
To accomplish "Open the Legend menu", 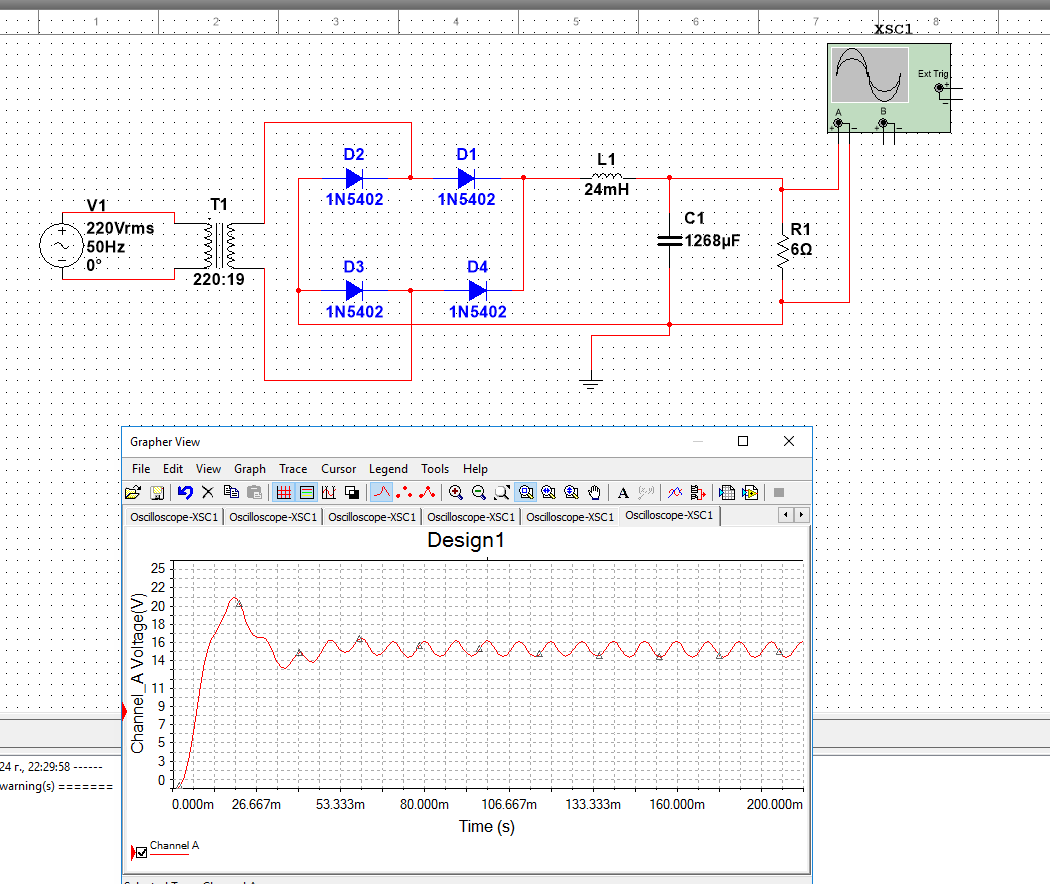I will [388, 469].
